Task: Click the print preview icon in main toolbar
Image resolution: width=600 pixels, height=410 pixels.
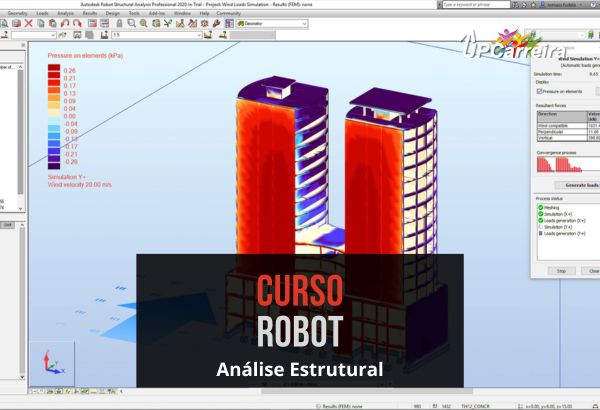Action: pos(4,24)
